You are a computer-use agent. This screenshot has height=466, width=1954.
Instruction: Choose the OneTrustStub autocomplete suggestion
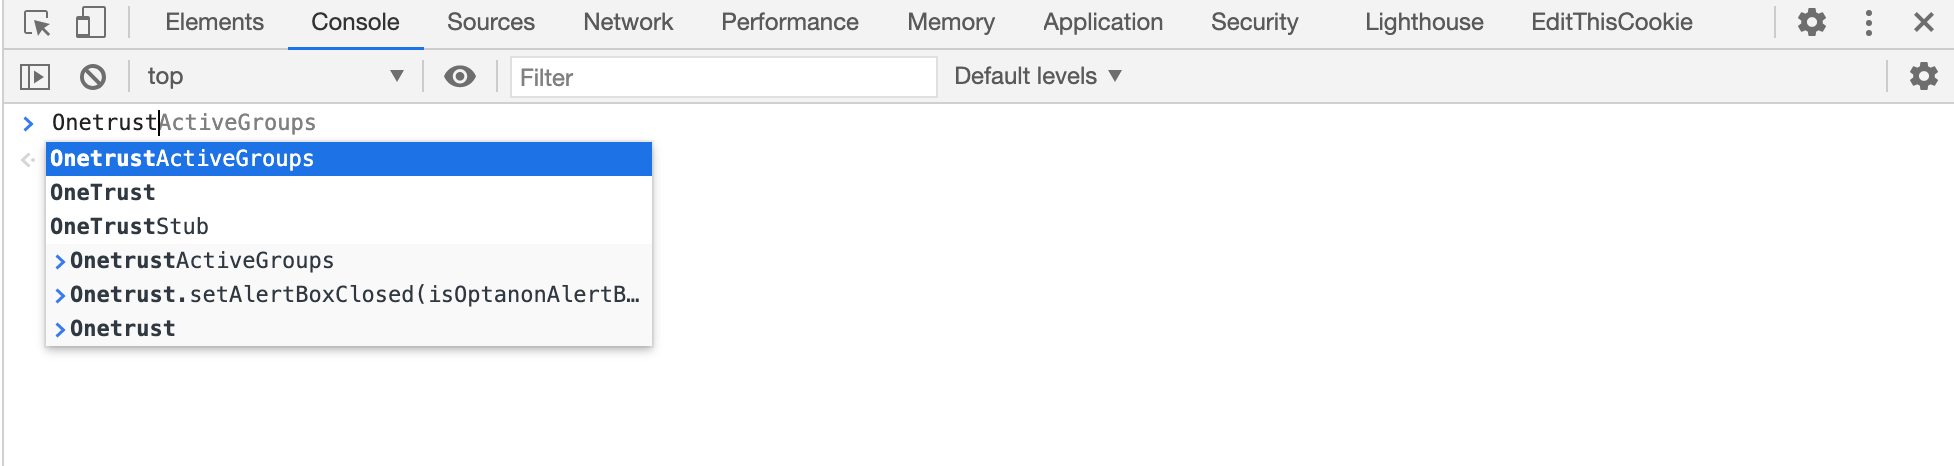(x=129, y=227)
